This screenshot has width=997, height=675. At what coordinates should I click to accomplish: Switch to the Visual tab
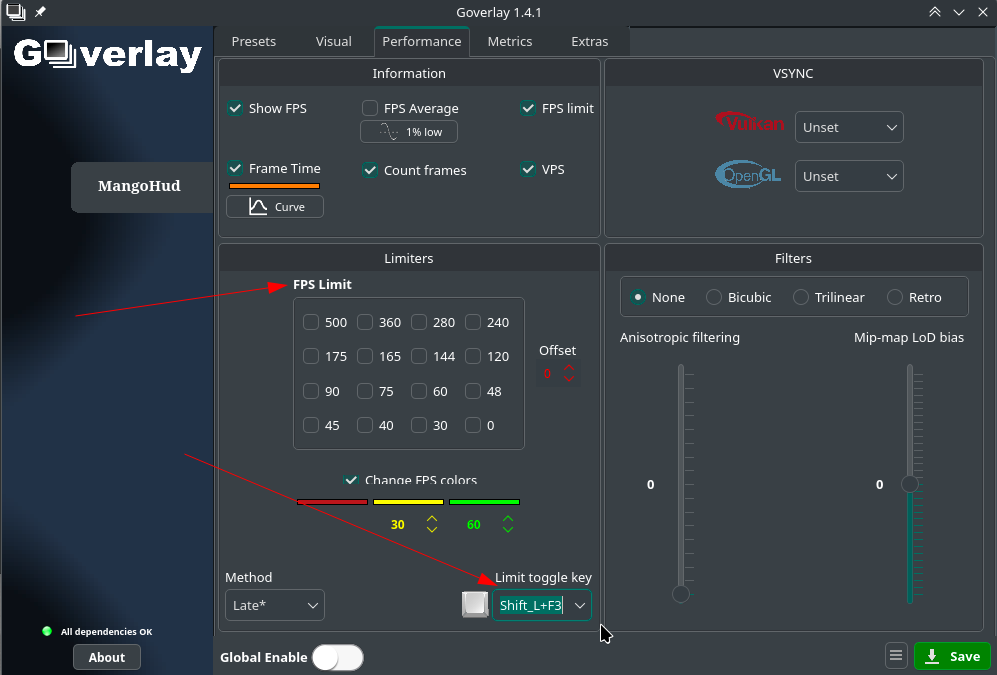tap(333, 41)
